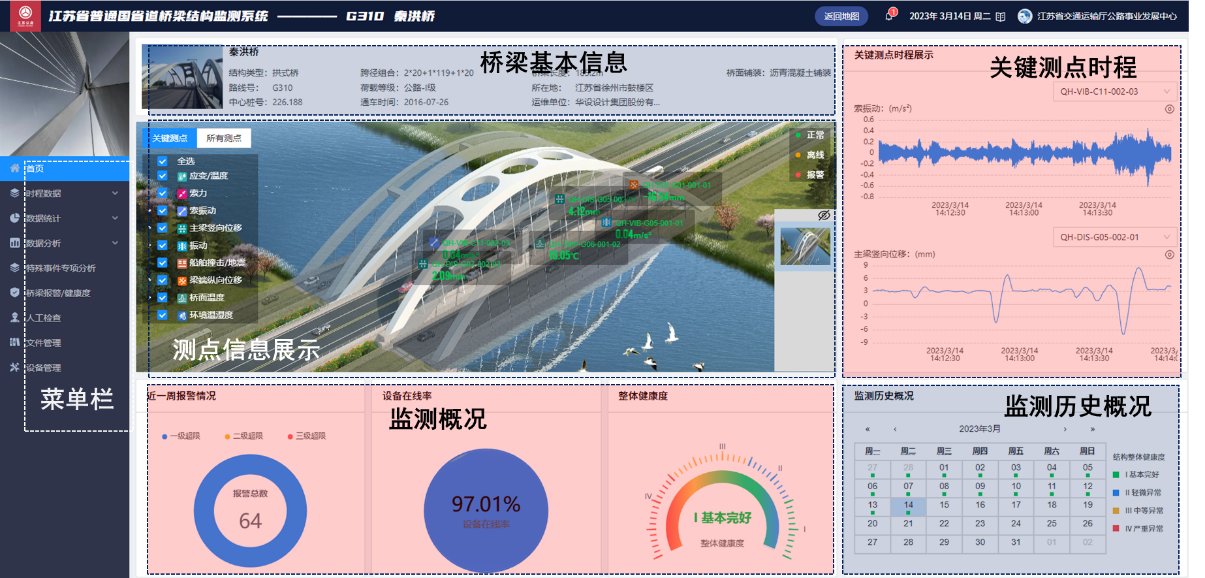Image resolution: width=1205 pixels, height=578 pixels.
Task: Toggle the 全选 checkbox
Action: (x=162, y=161)
